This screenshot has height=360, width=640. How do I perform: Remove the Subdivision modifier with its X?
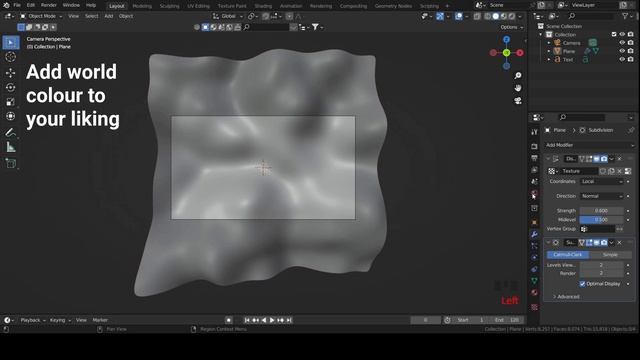(620, 243)
